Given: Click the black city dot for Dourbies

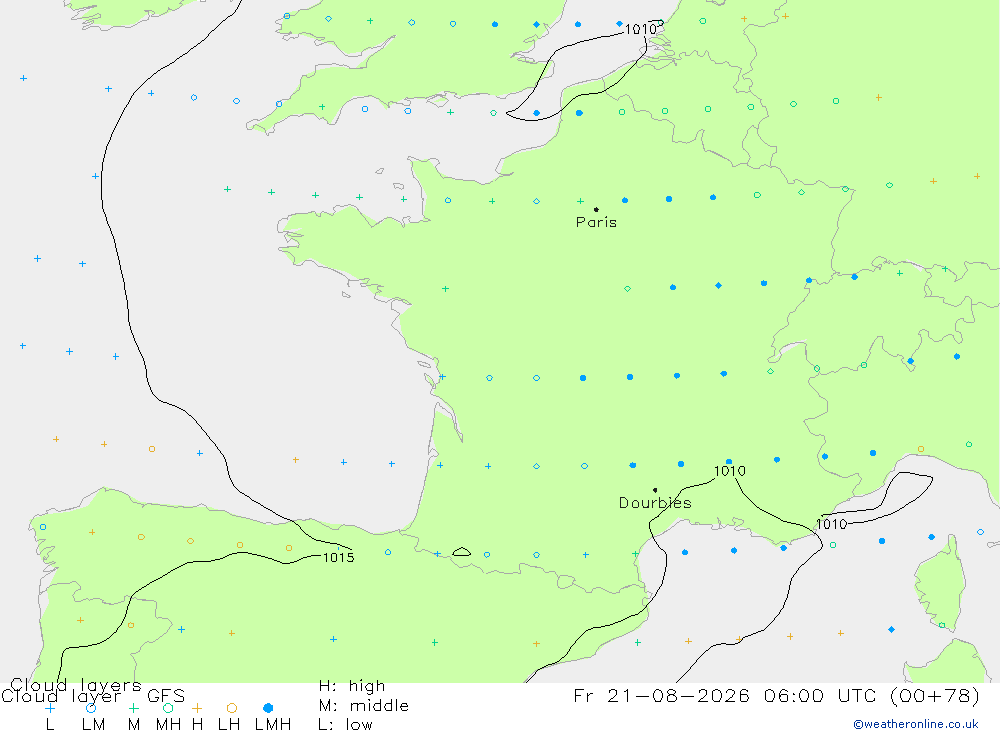Looking at the screenshot, I should coord(655,490).
